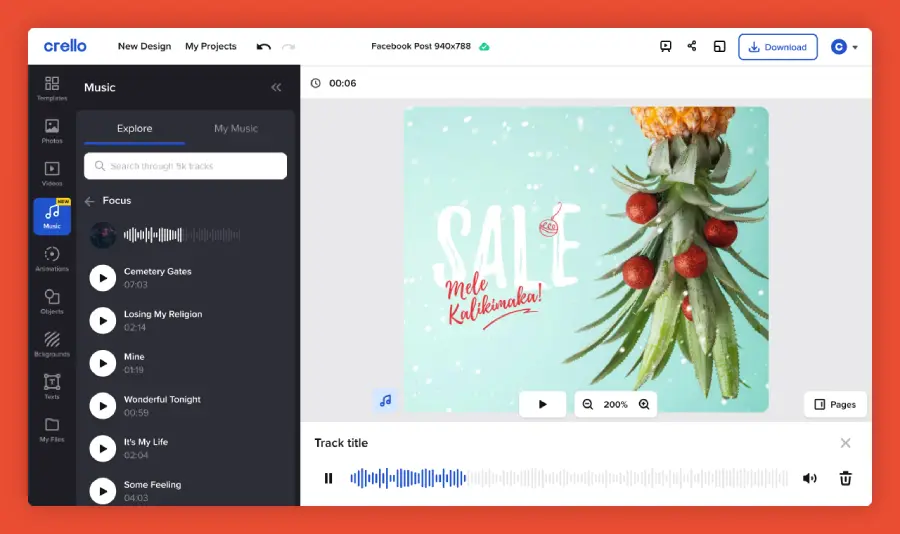The height and width of the screenshot is (534, 900).
Task: Delete the track with trash icon
Action: click(x=845, y=478)
